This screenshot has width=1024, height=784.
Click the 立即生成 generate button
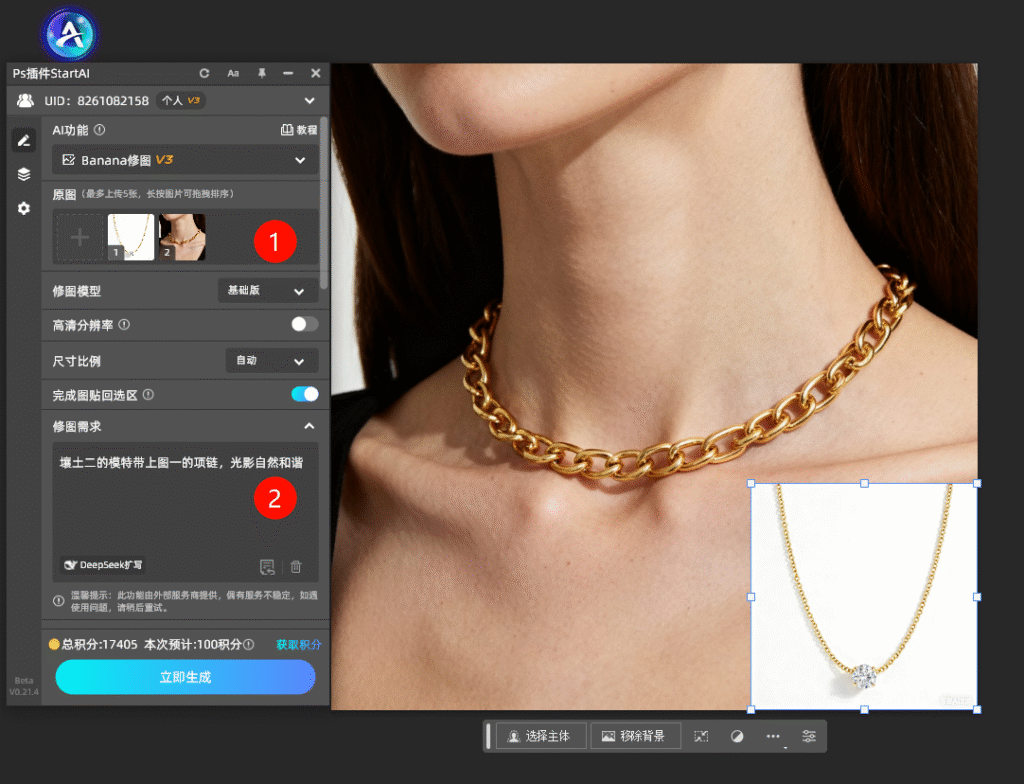[x=185, y=677]
